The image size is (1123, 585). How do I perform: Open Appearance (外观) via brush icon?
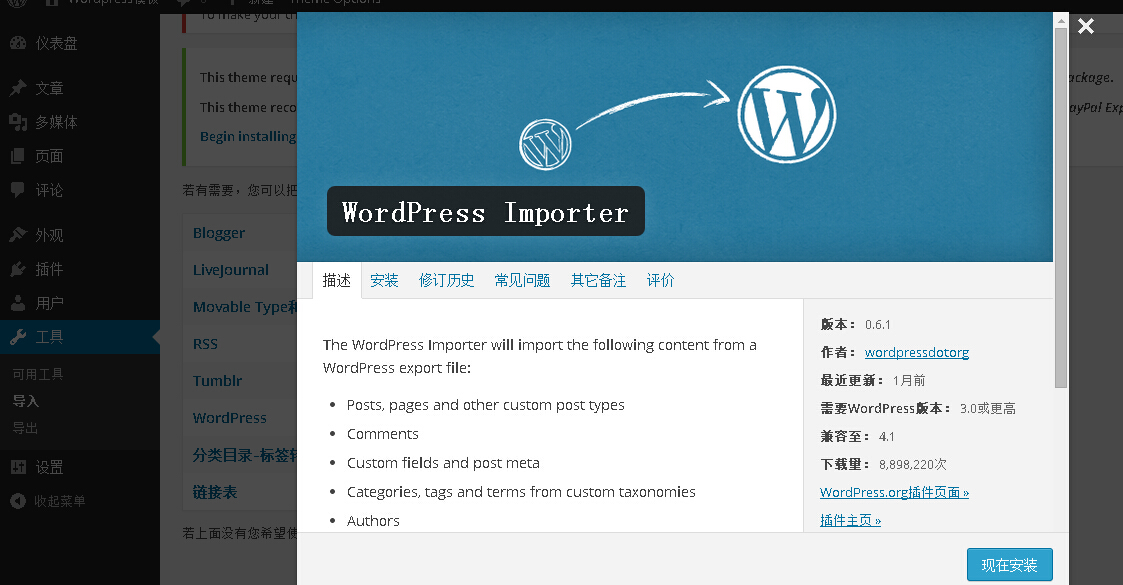[x=18, y=235]
